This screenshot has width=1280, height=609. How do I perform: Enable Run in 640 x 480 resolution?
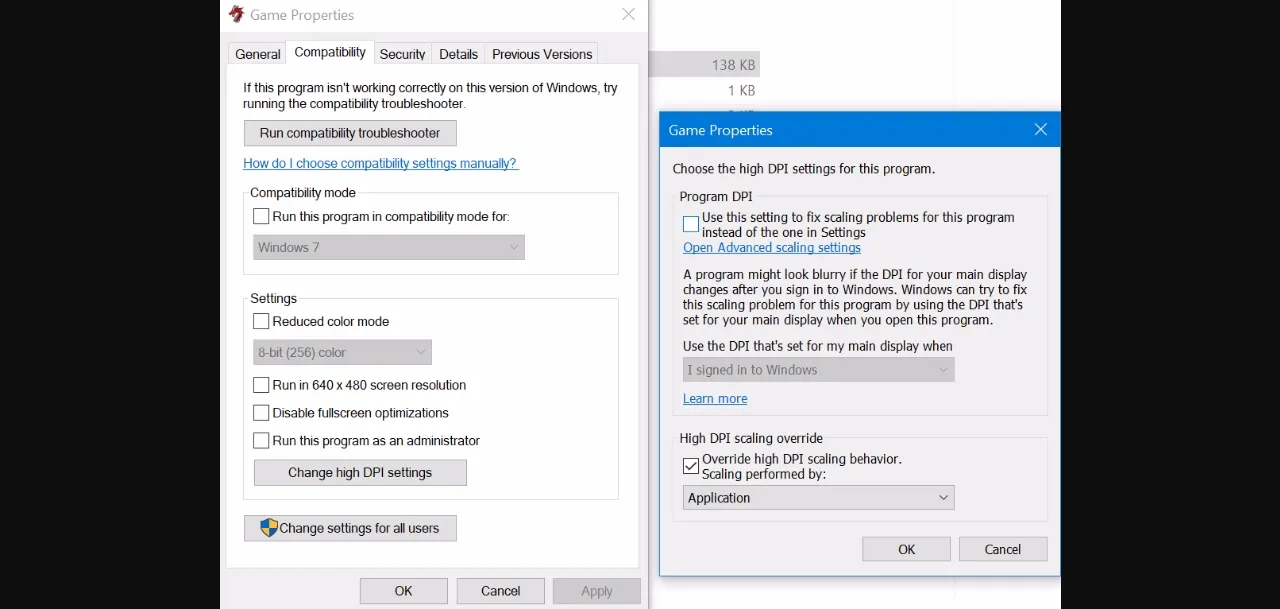(x=261, y=385)
